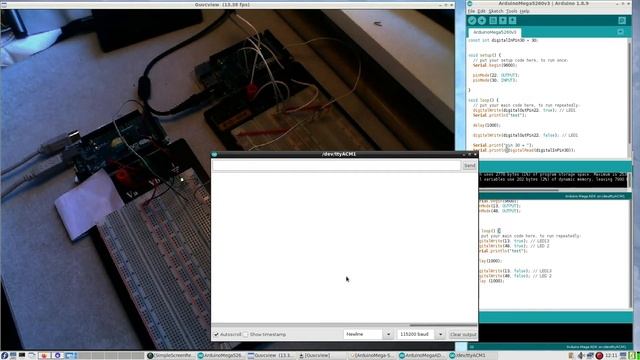Open the Serial Monitor magnifier icon
The width and height of the screenshot is (640, 360).
click(622, 20)
